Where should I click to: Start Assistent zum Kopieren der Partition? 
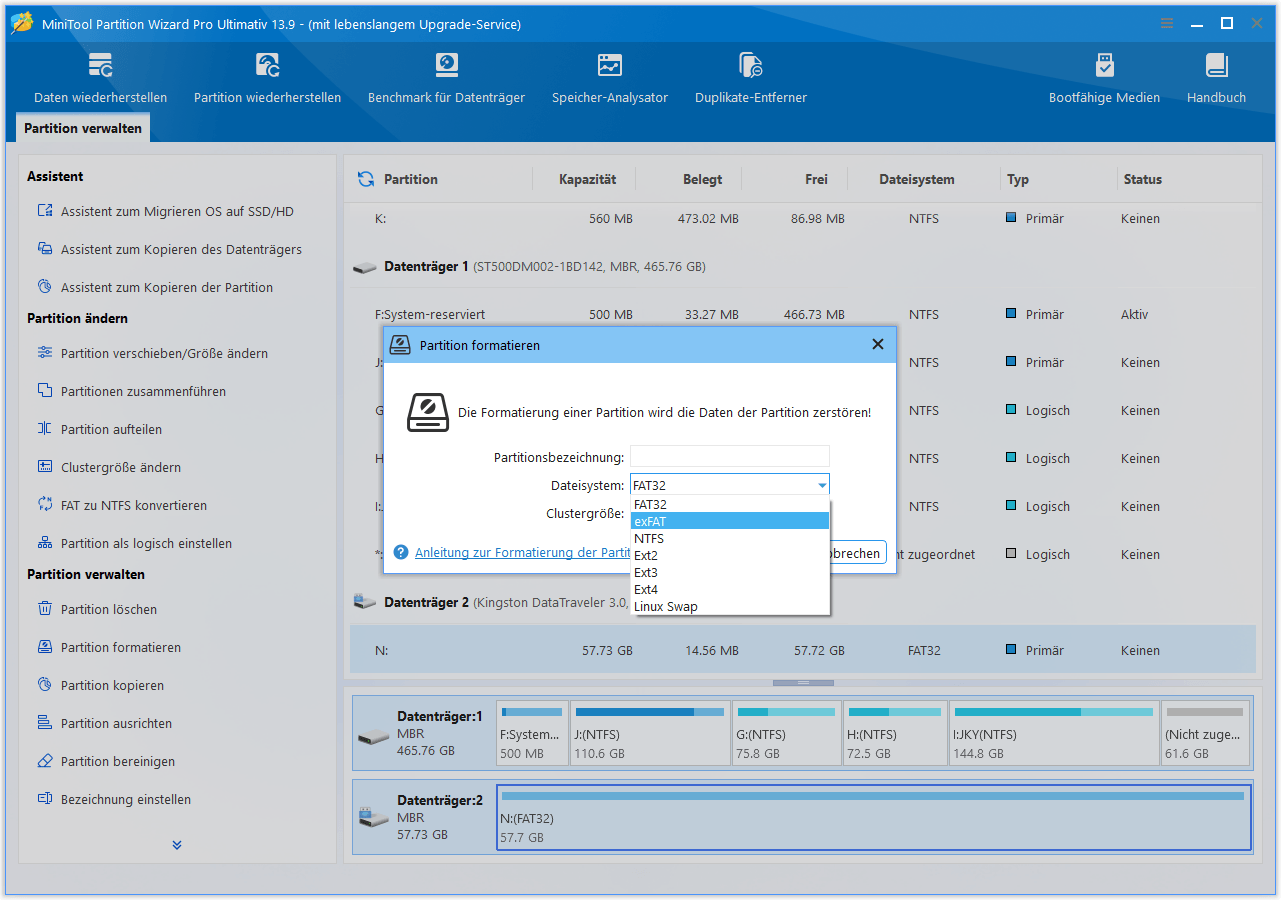coord(155,287)
